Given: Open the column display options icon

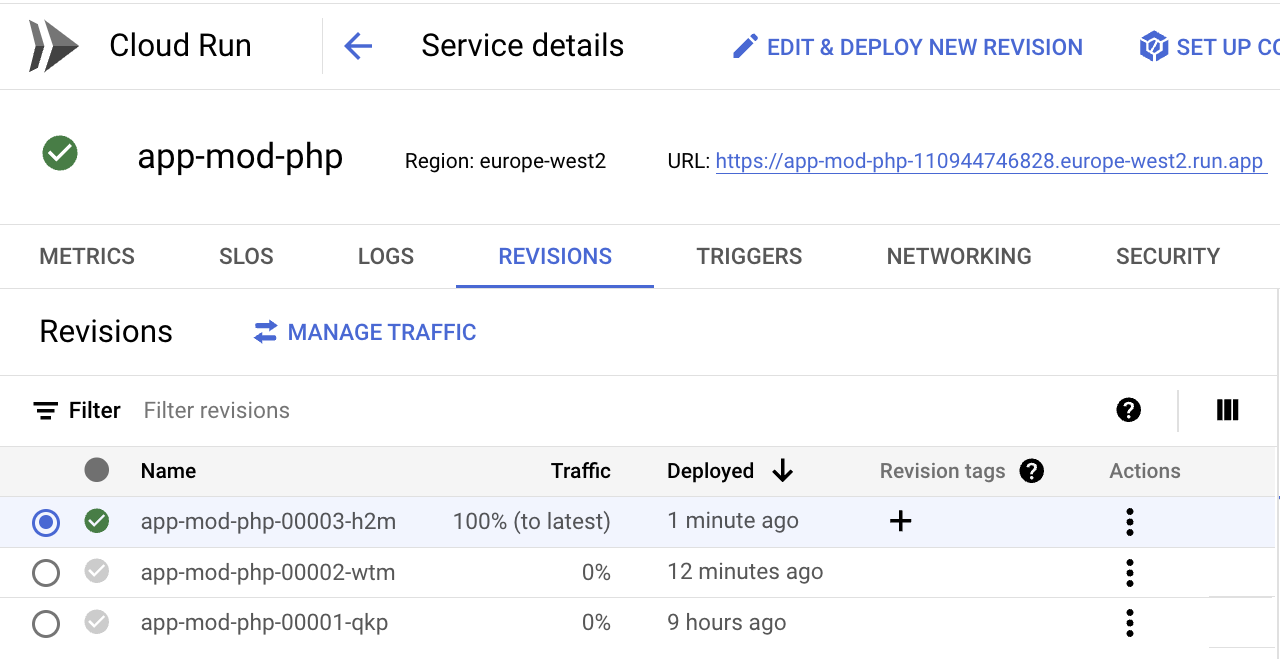Looking at the screenshot, I should point(1228,410).
